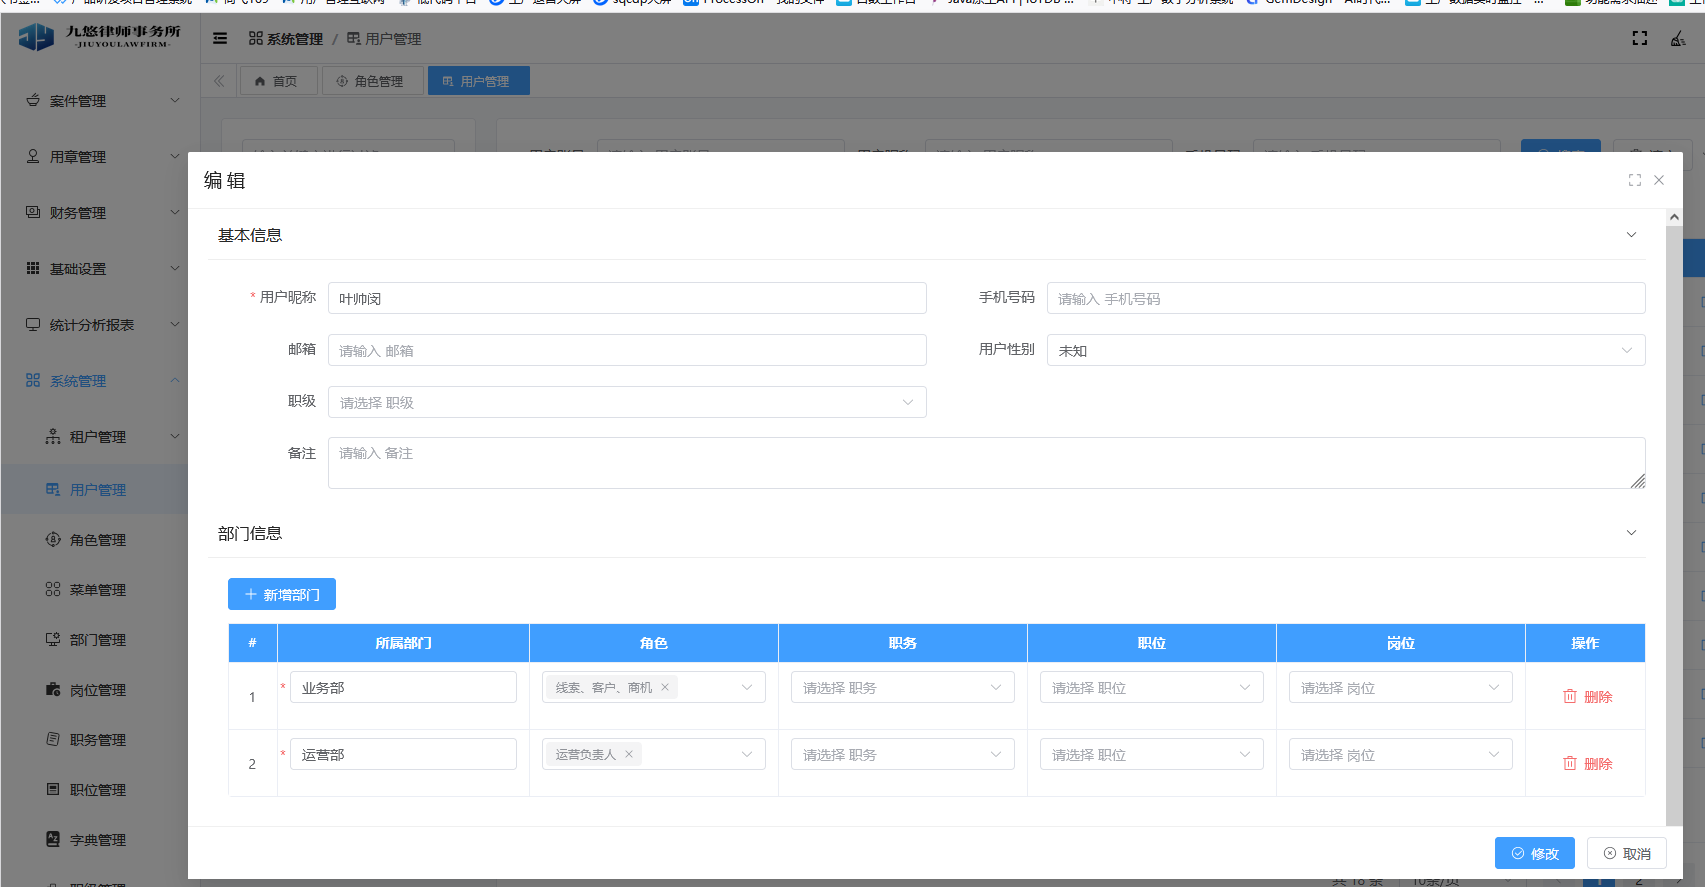Remove the 线索、客户、商机 role tag

[665, 687]
